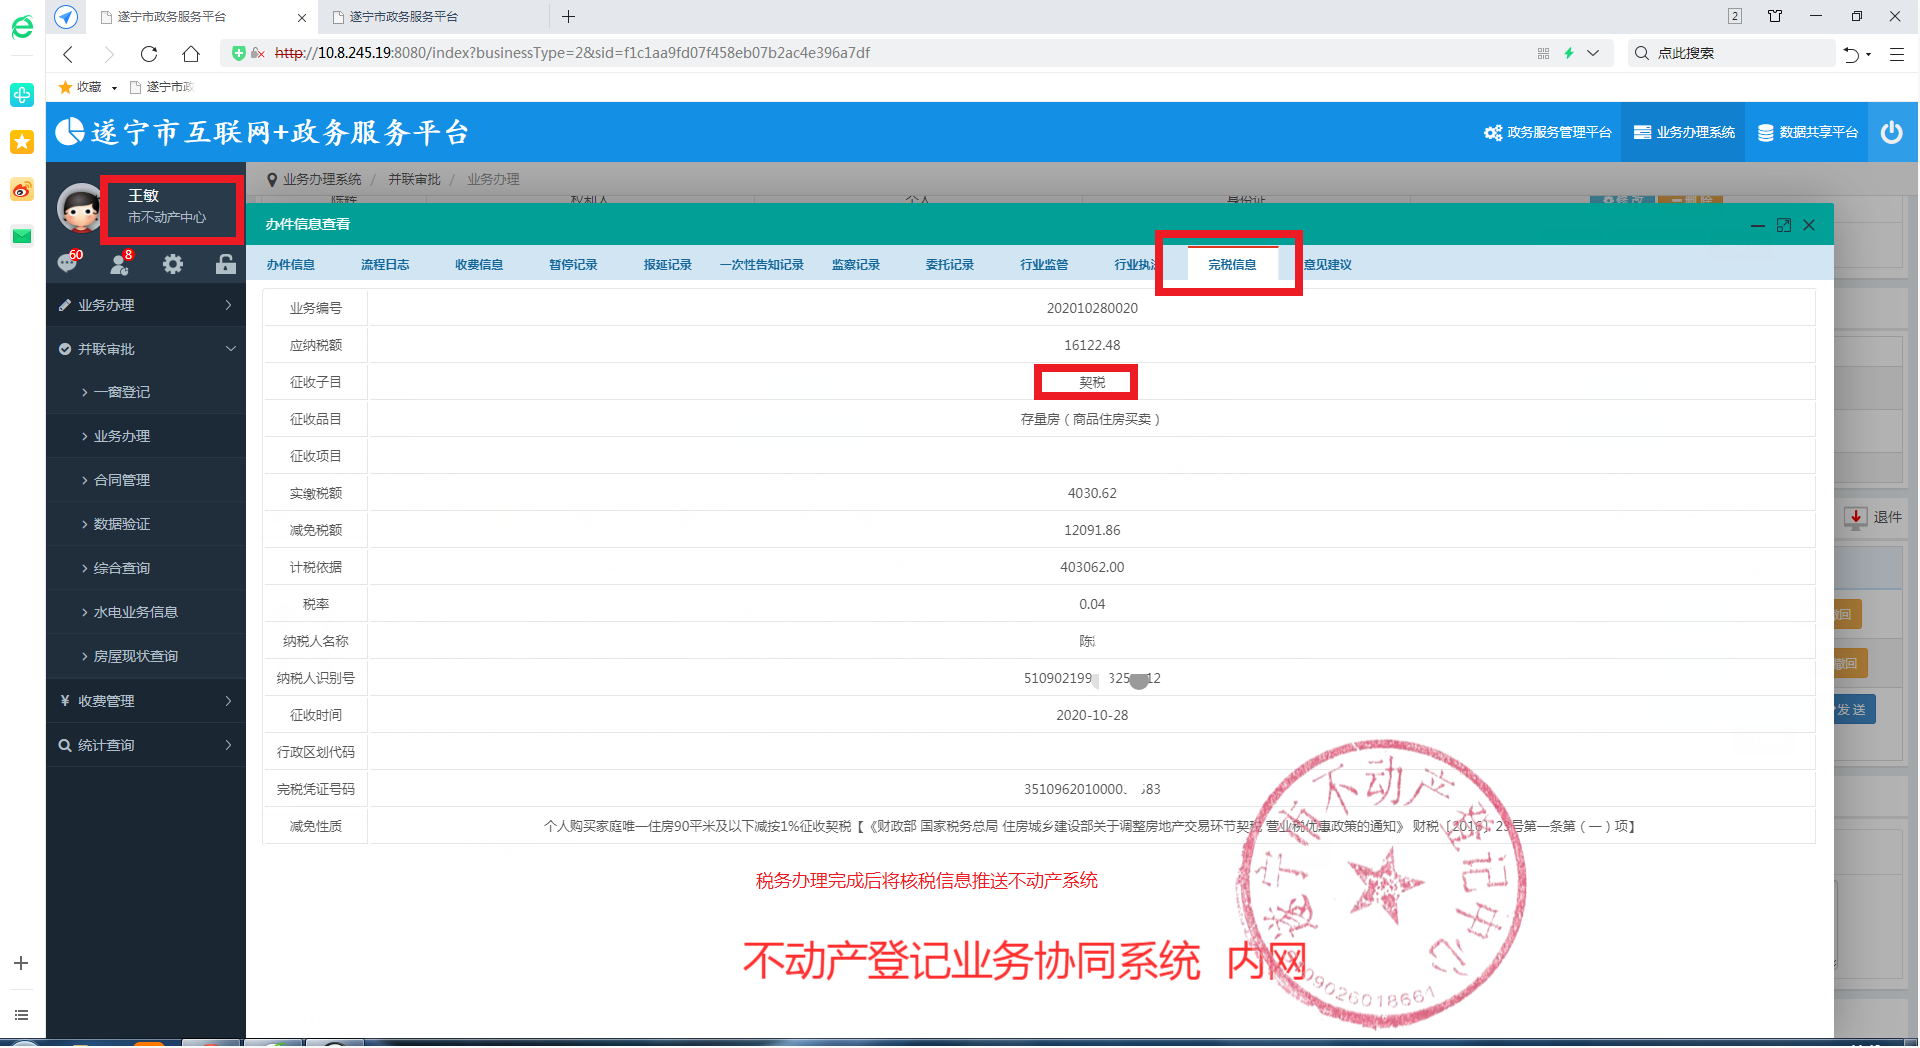Expand the 统计查询 sidebar menu

(x=146, y=745)
